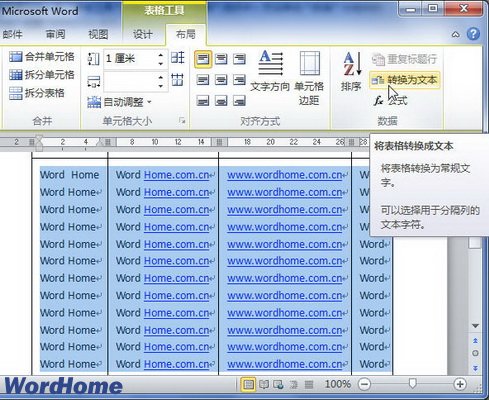This screenshot has height=400, width=489.
Task: Increase column width with up spinner
Action: coord(161,77)
